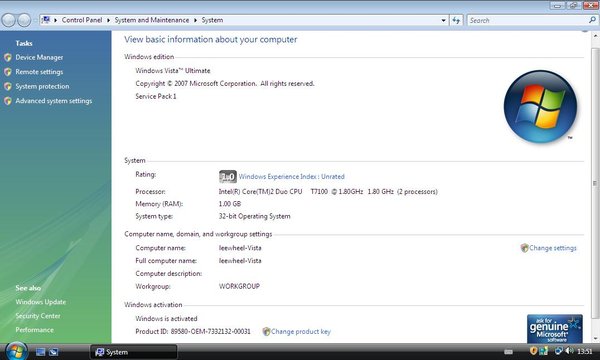Expand the arrow after Control Panel breadcrumb
Screen dimensions: 600x360
click(x=108, y=20)
